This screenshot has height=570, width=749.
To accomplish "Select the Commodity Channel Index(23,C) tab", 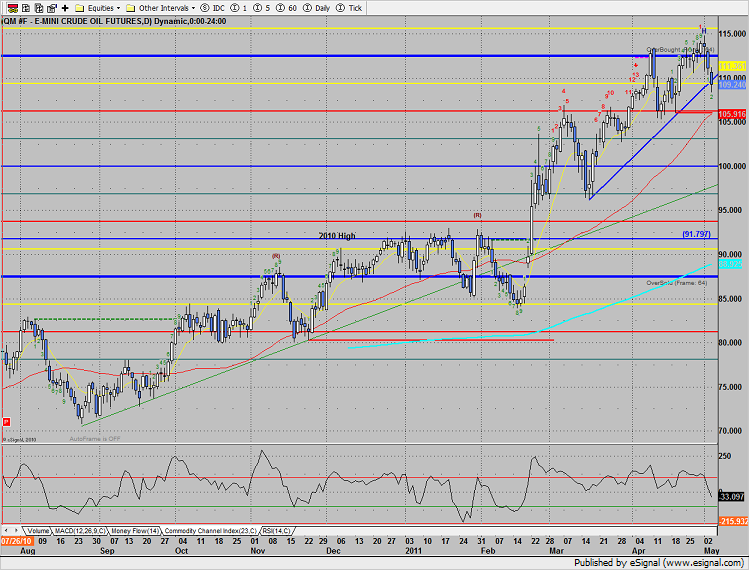I will tap(211, 531).
